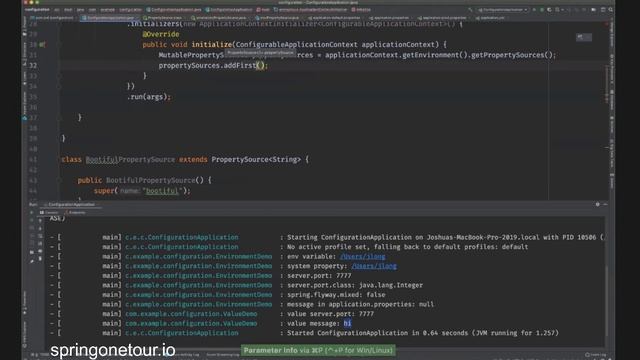This screenshot has height=360, width=640.
Task: Collapse the BootifulPropertySource constructor fold
Action: (60, 180)
